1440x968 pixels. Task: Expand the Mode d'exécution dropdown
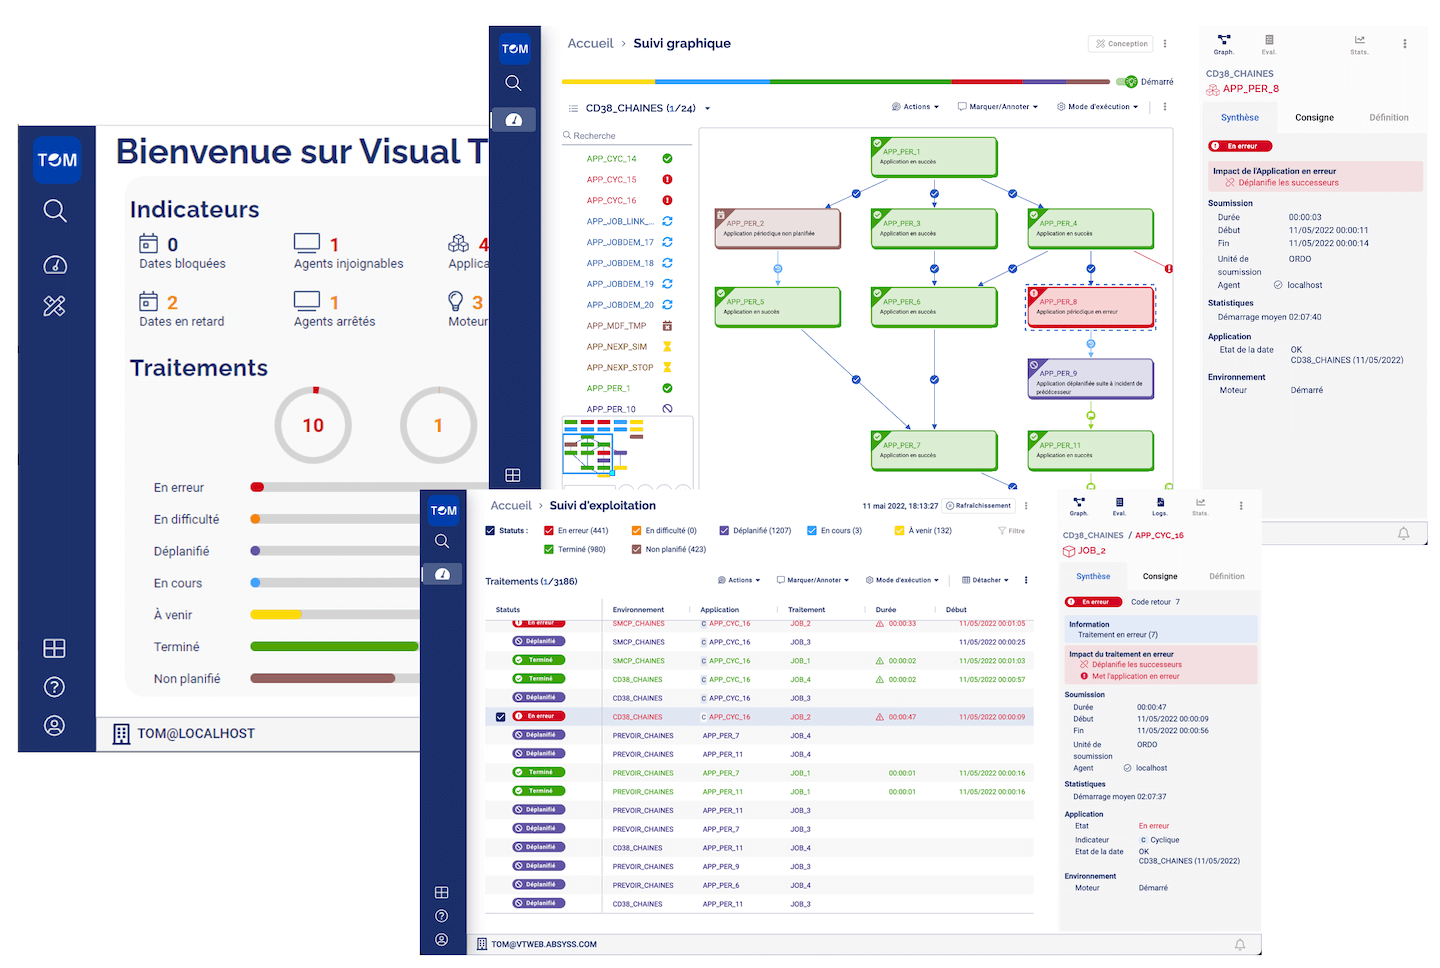[904, 579]
